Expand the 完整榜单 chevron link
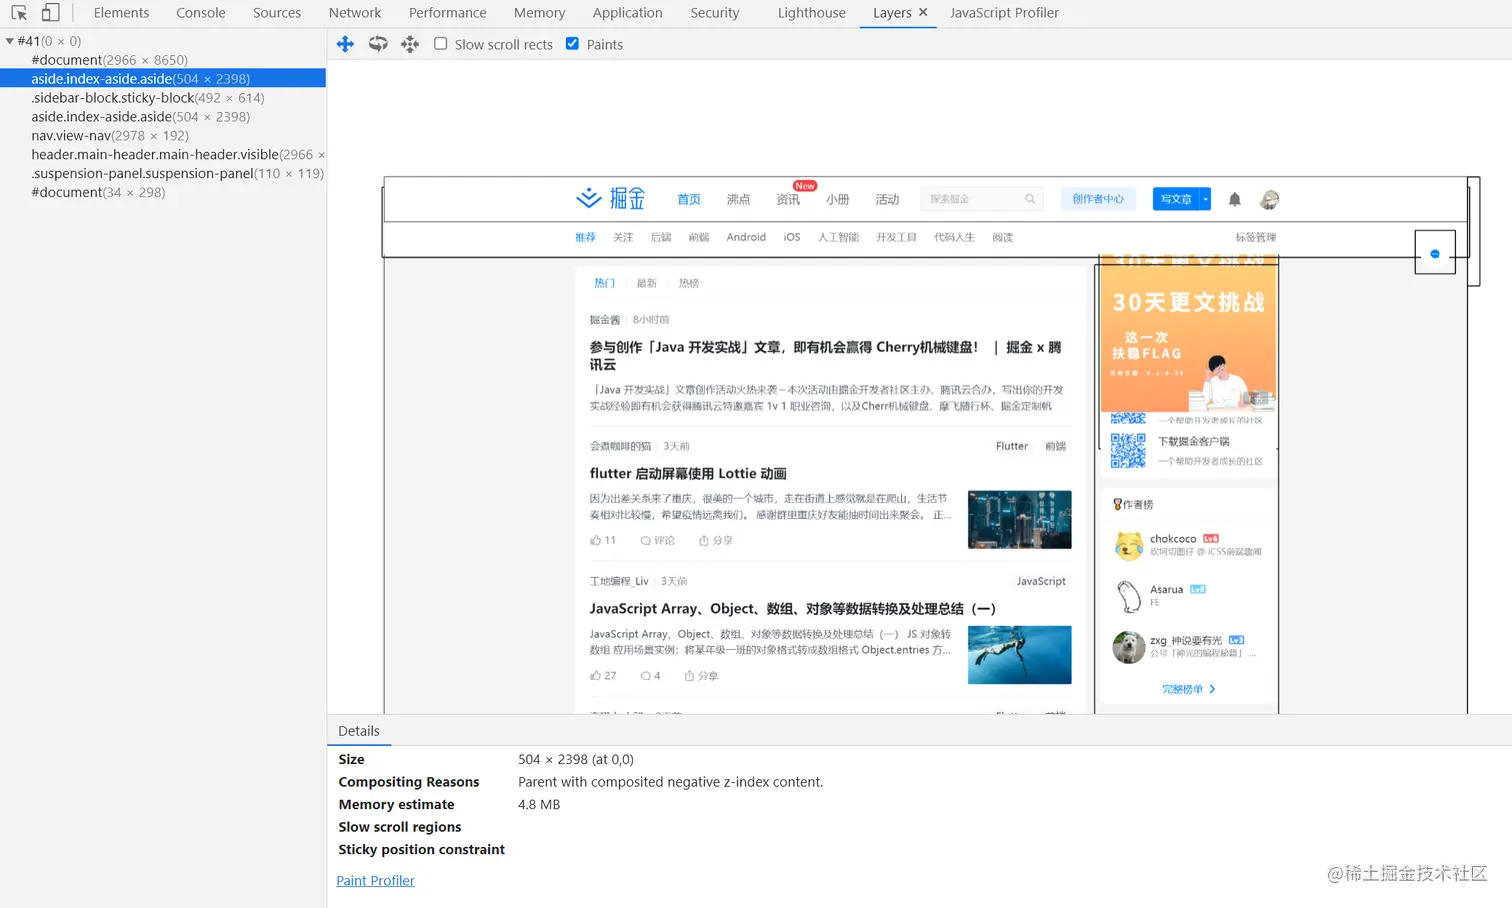The width and height of the screenshot is (1512, 908). click(1212, 689)
